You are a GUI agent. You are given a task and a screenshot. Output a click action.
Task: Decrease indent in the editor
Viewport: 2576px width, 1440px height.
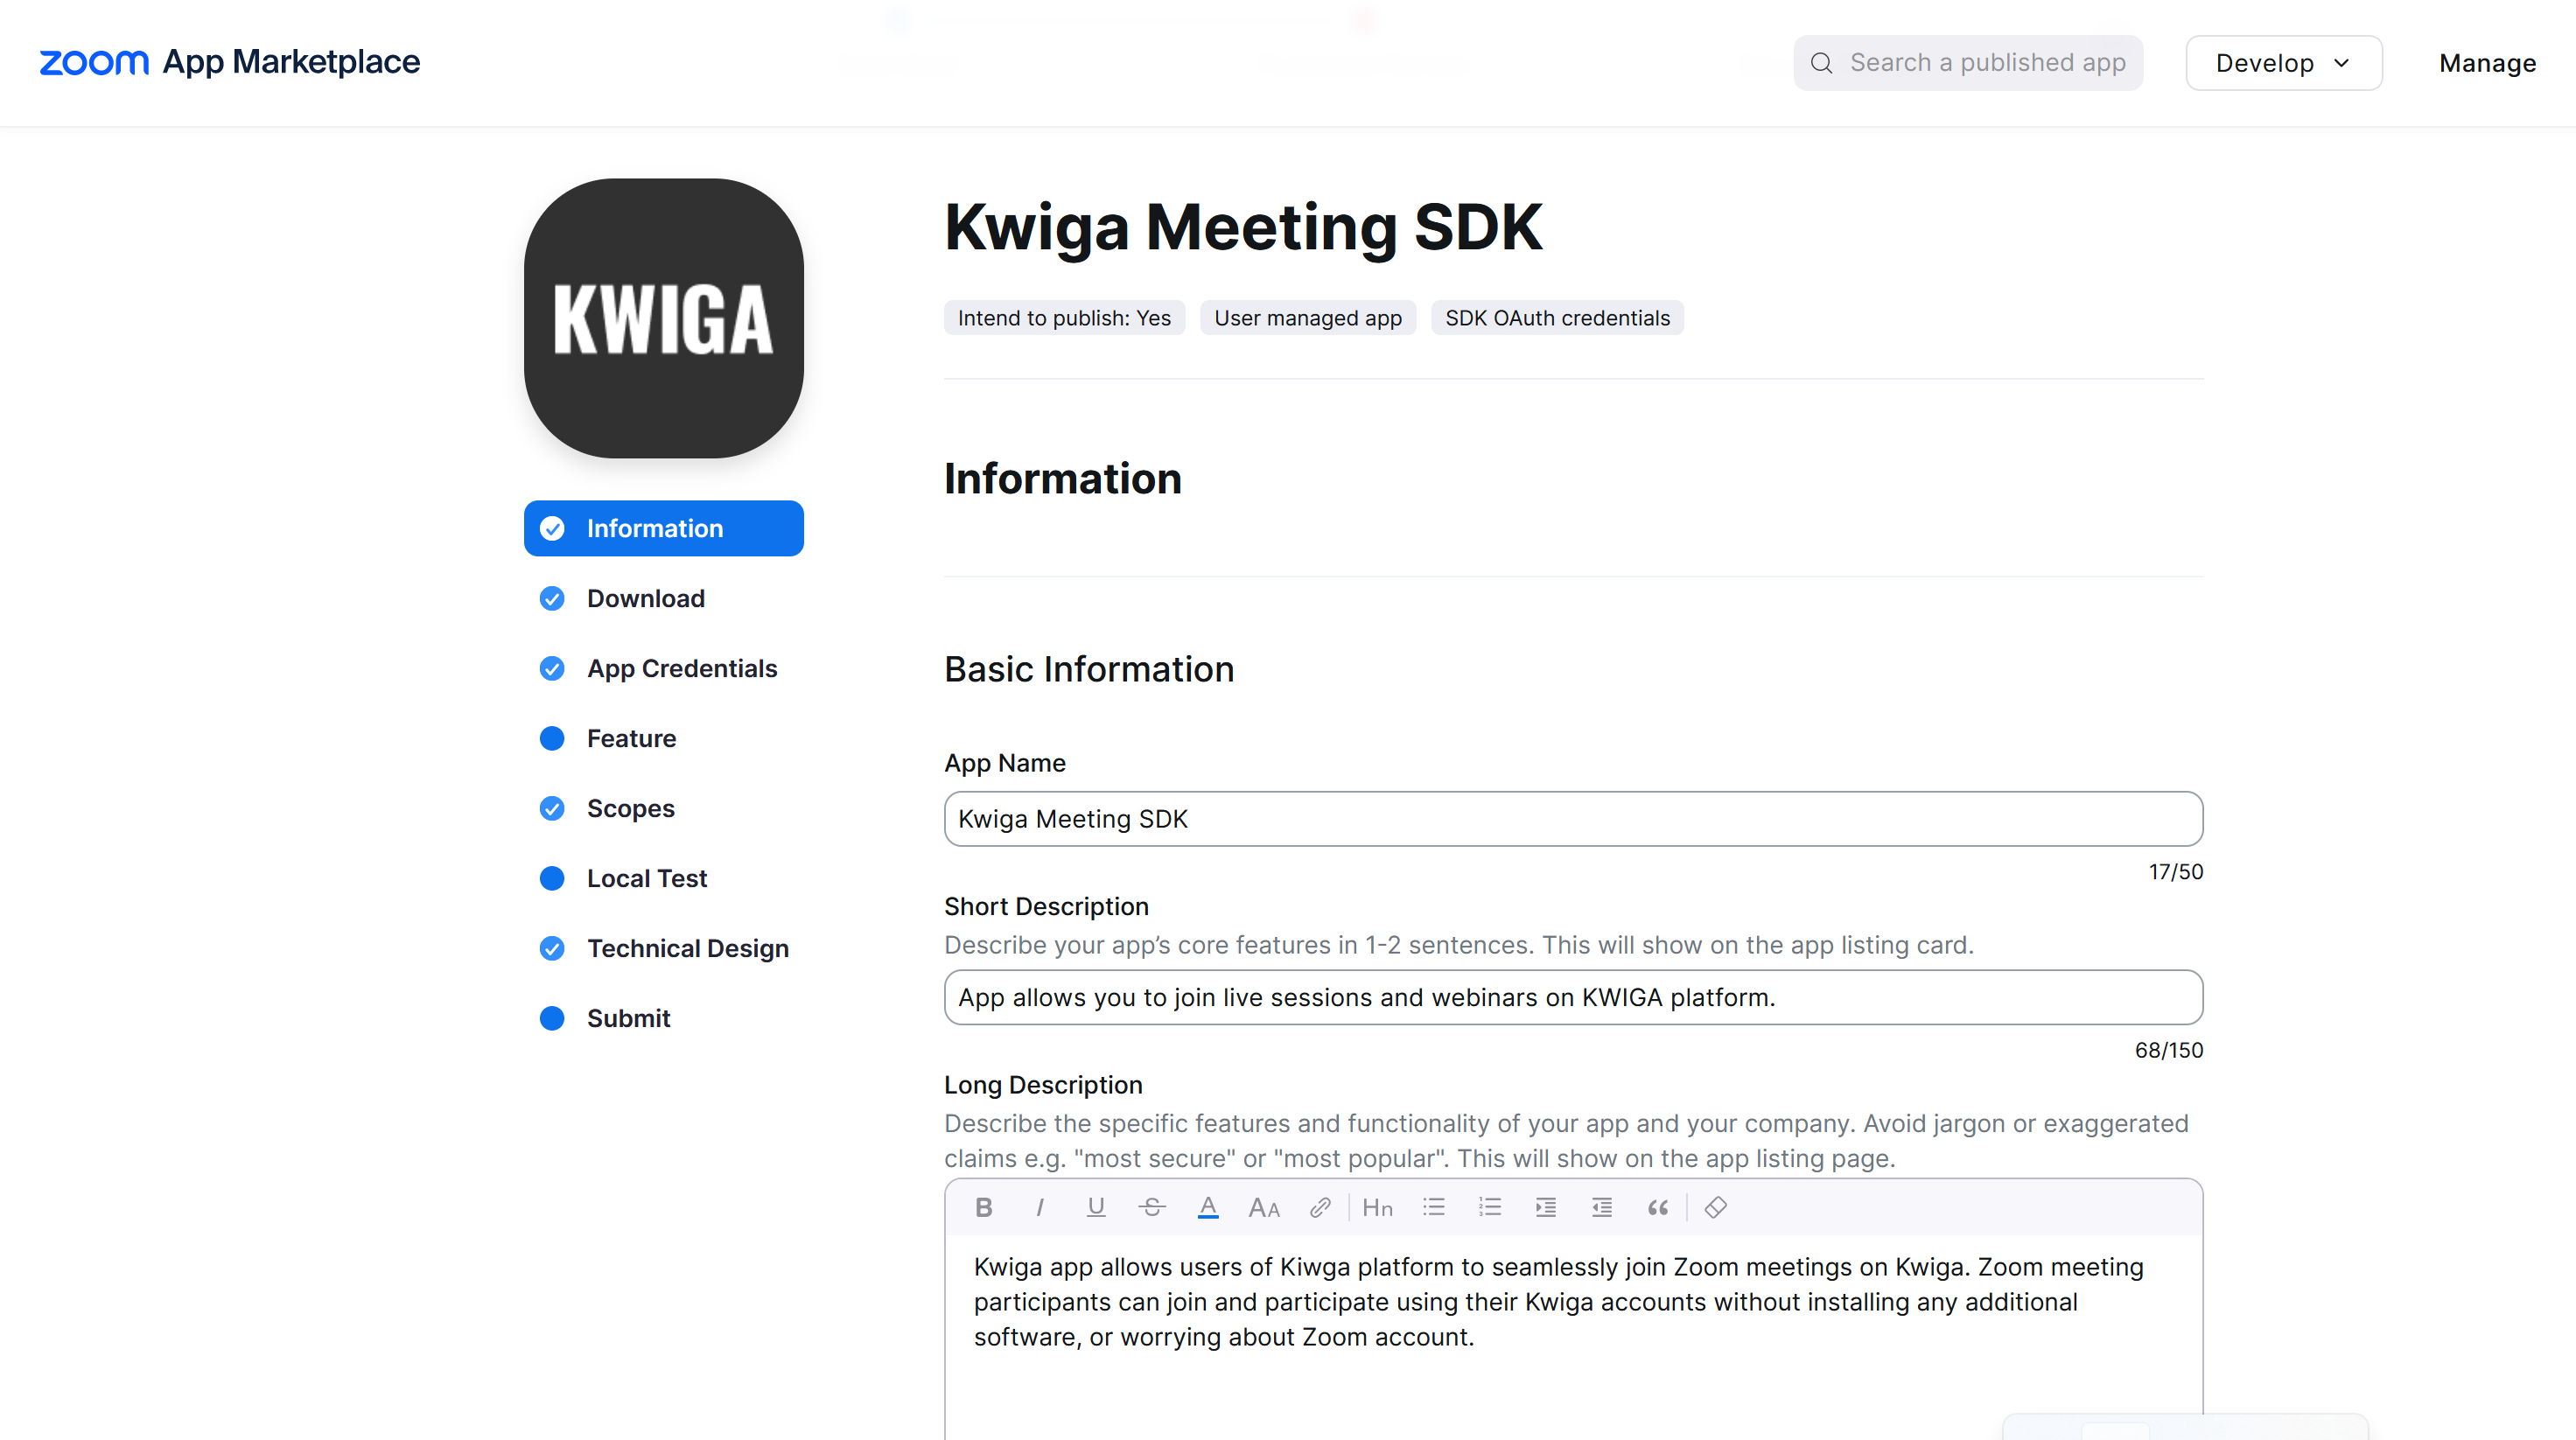1602,1207
